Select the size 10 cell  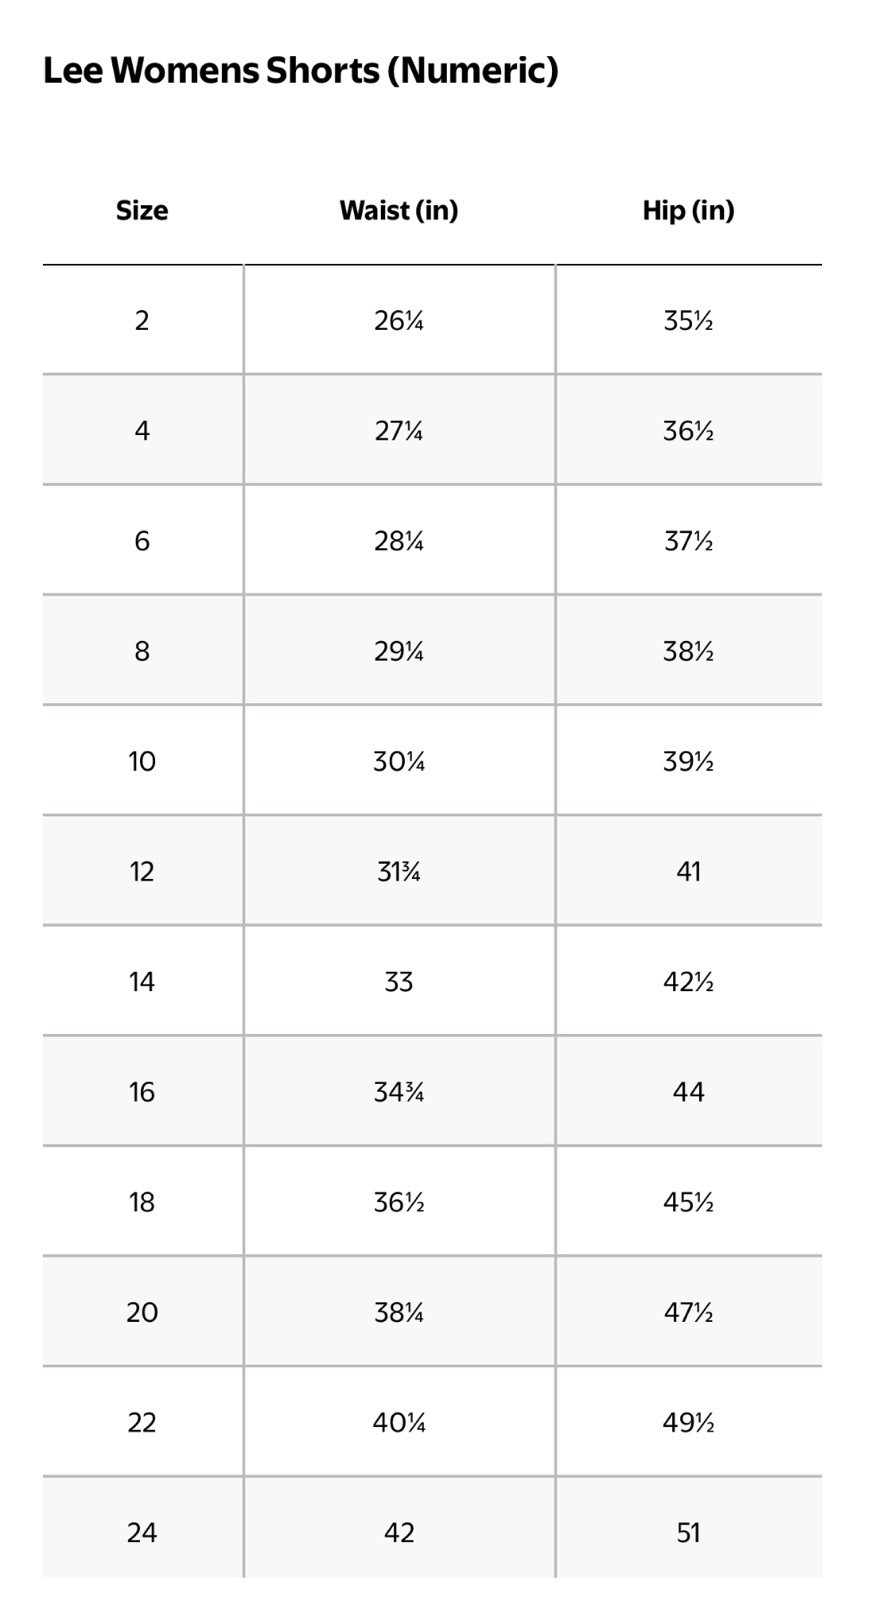point(142,761)
